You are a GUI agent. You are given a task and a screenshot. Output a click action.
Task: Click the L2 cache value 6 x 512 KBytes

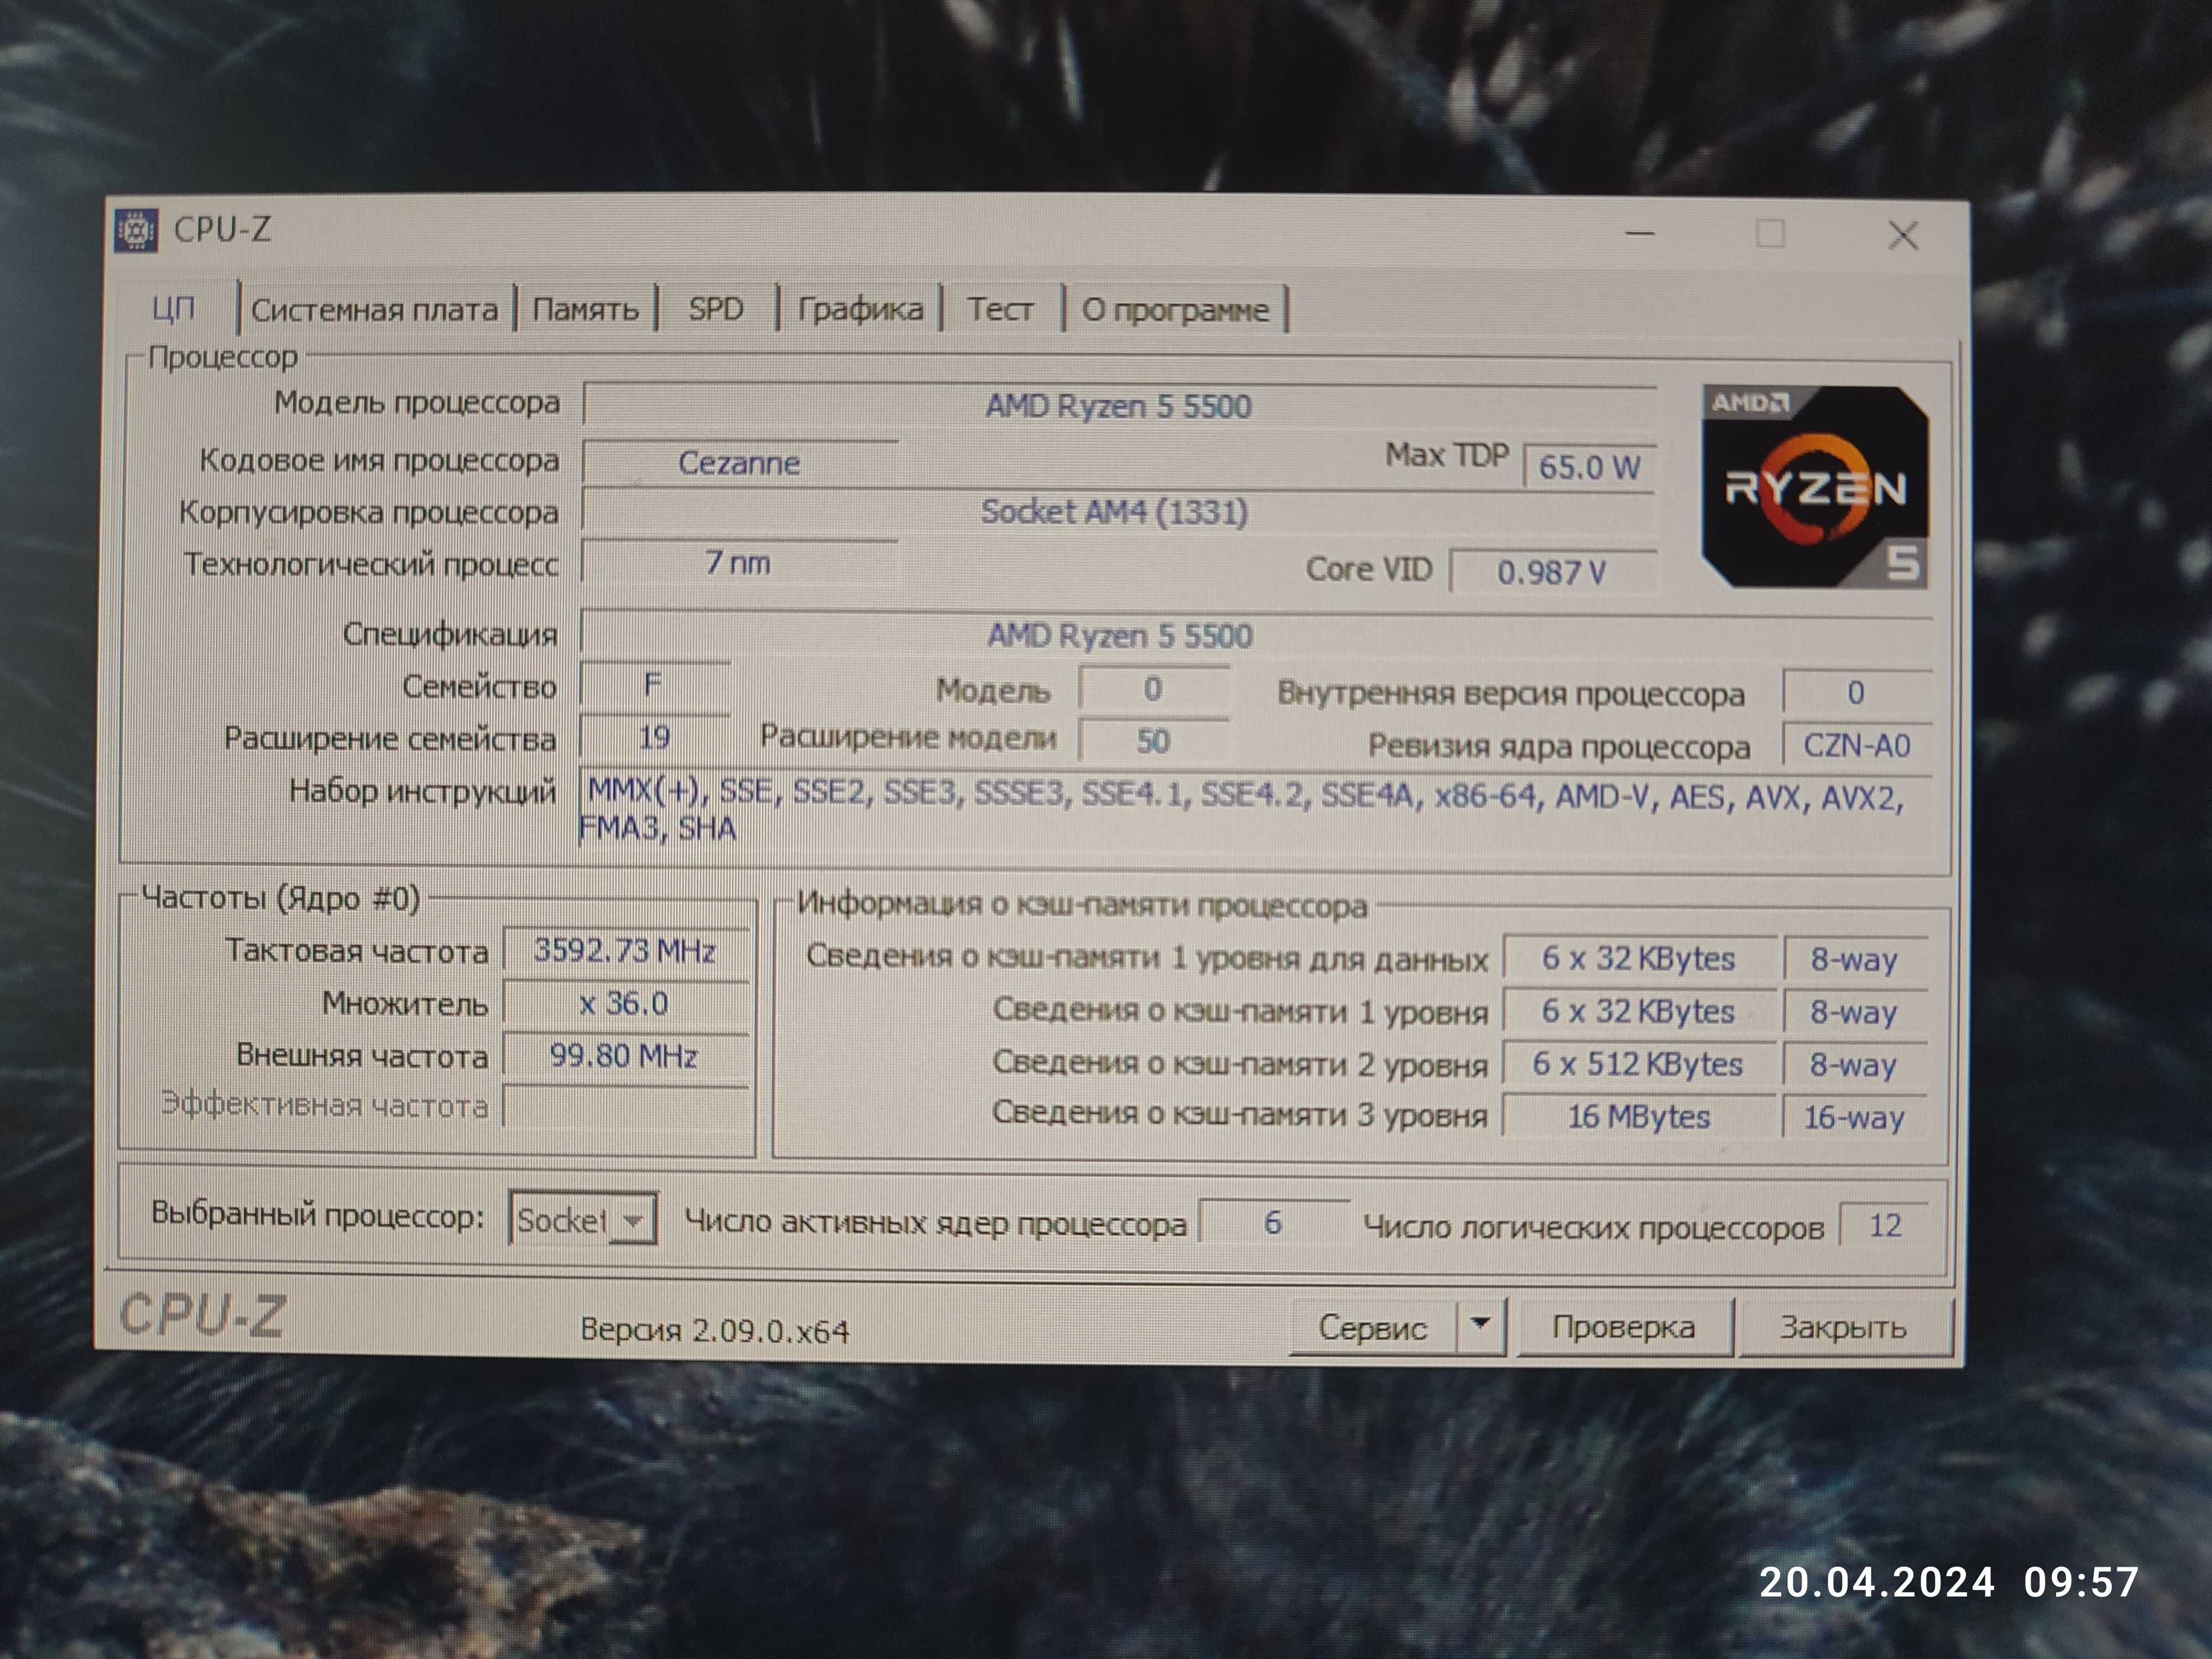coord(1639,1064)
